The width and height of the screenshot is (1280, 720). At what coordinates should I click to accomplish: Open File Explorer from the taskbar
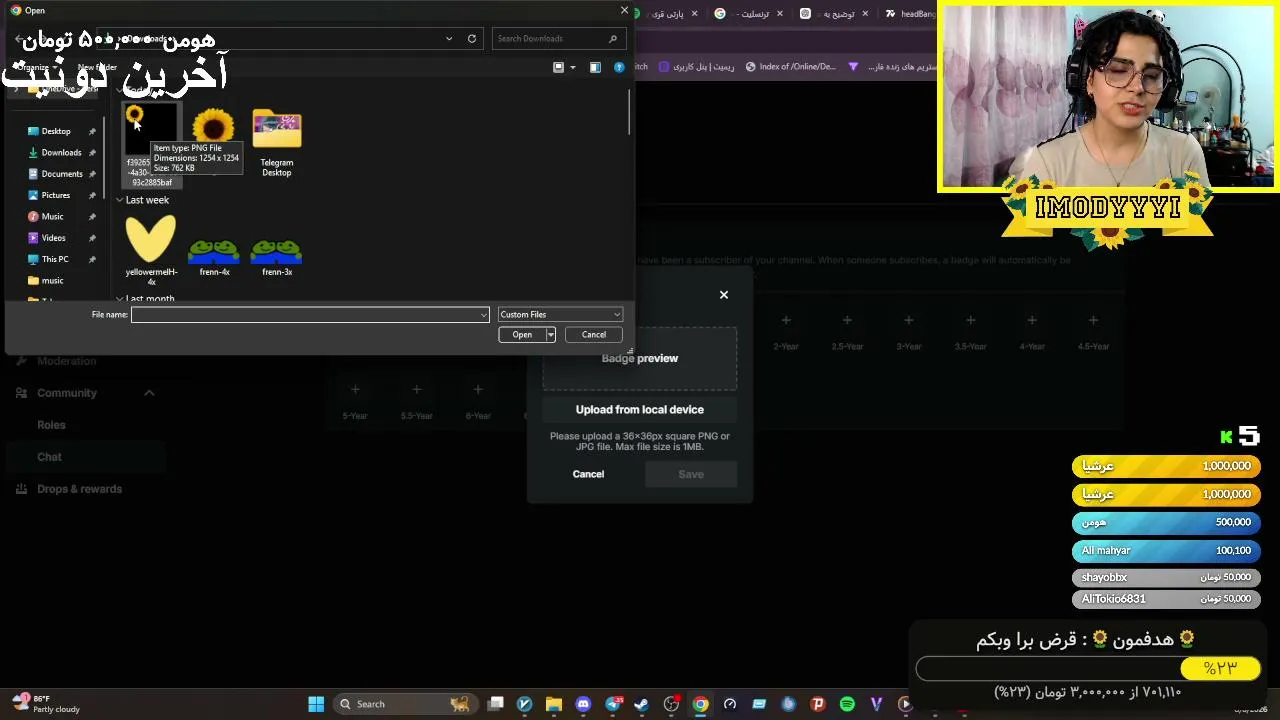pyautogui.click(x=554, y=704)
